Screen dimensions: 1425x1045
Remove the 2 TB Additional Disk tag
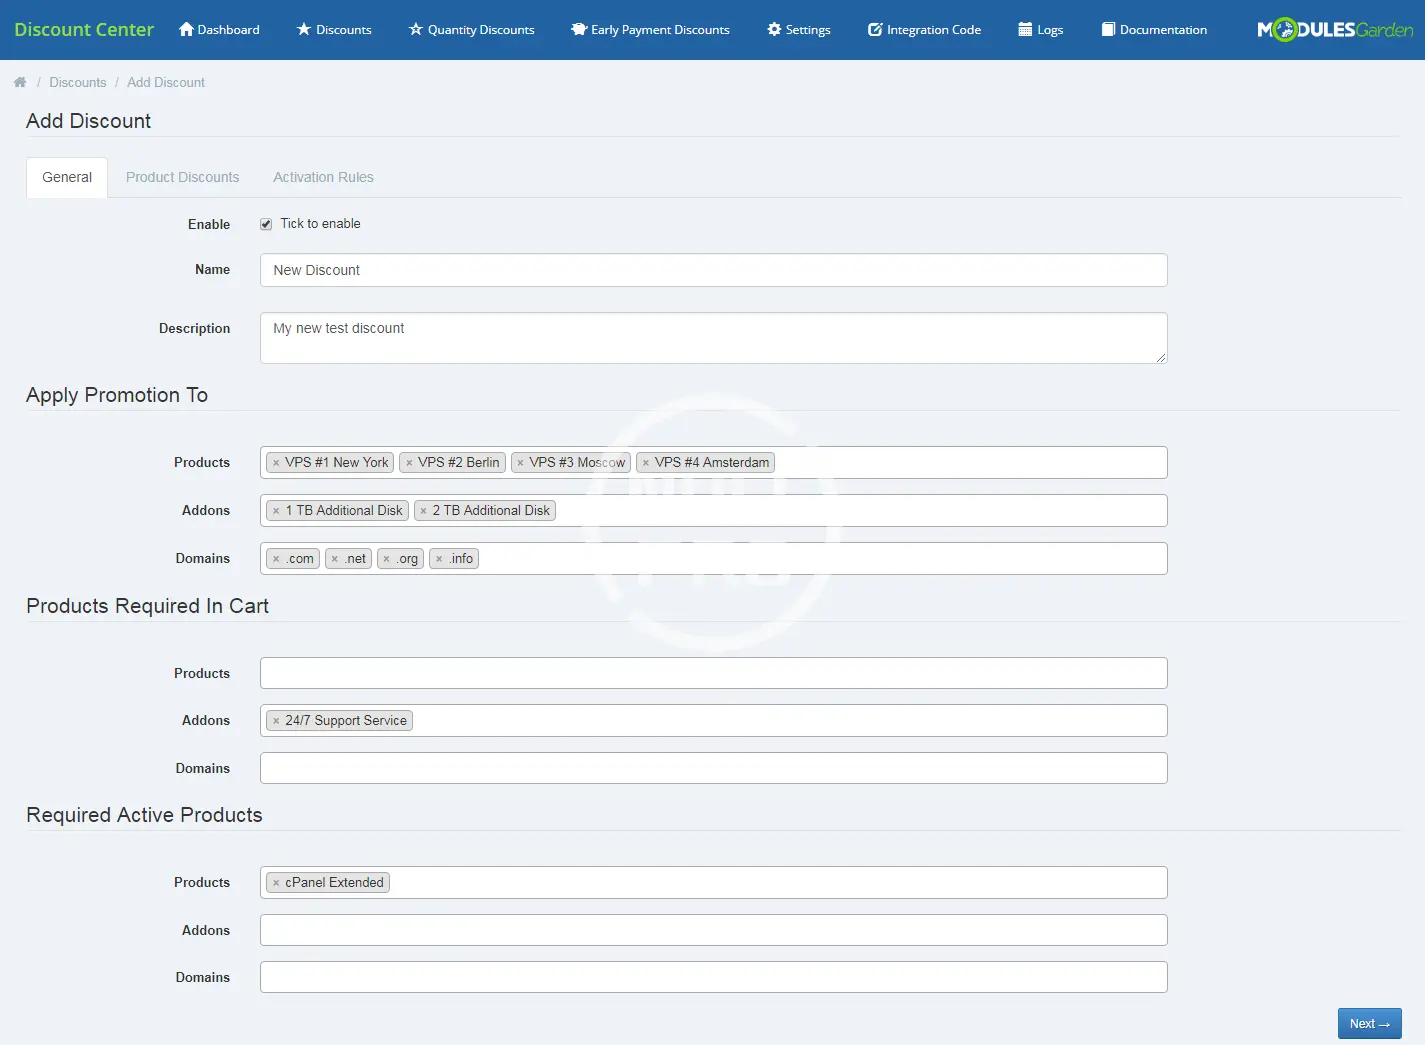[423, 511]
